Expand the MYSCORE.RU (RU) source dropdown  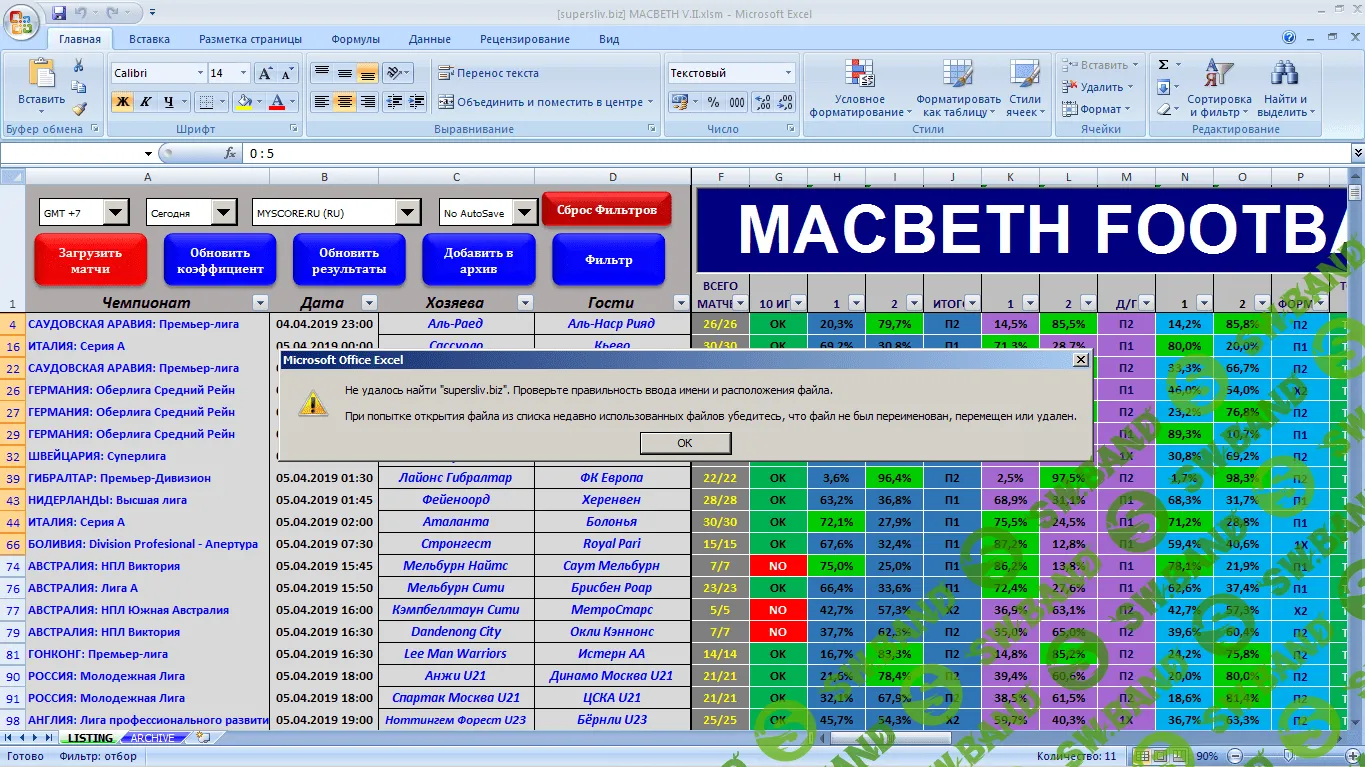pos(407,212)
